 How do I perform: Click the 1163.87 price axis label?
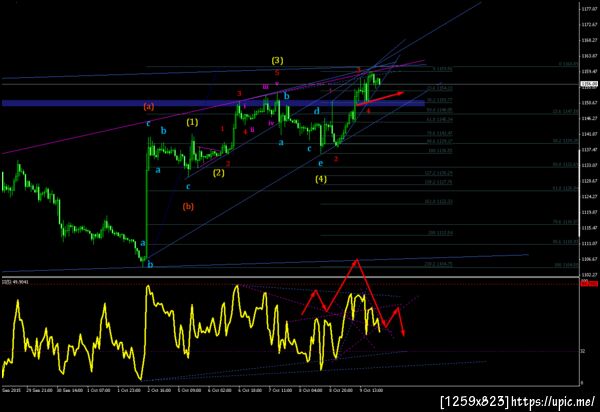tap(589, 56)
